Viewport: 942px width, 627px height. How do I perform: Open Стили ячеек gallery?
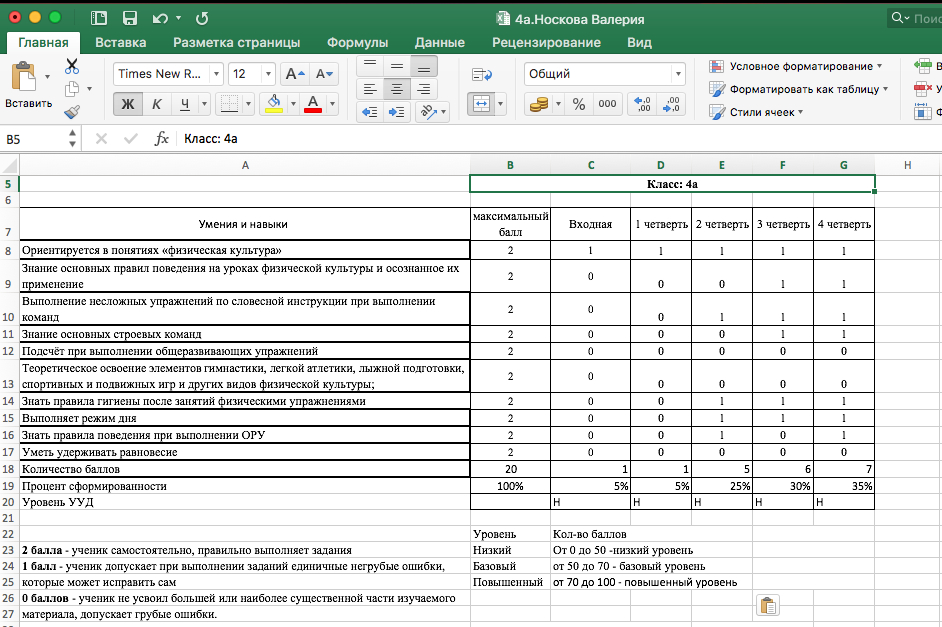coord(756,112)
